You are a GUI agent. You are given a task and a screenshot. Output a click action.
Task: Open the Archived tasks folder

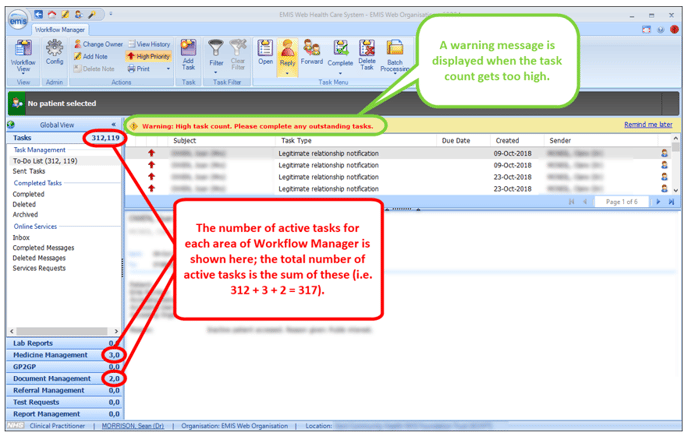click(x=26, y=215)
